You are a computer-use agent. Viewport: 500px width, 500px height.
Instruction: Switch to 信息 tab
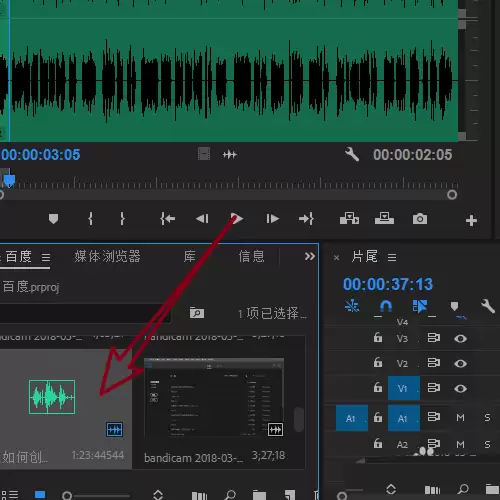click(x=251, y=256)
